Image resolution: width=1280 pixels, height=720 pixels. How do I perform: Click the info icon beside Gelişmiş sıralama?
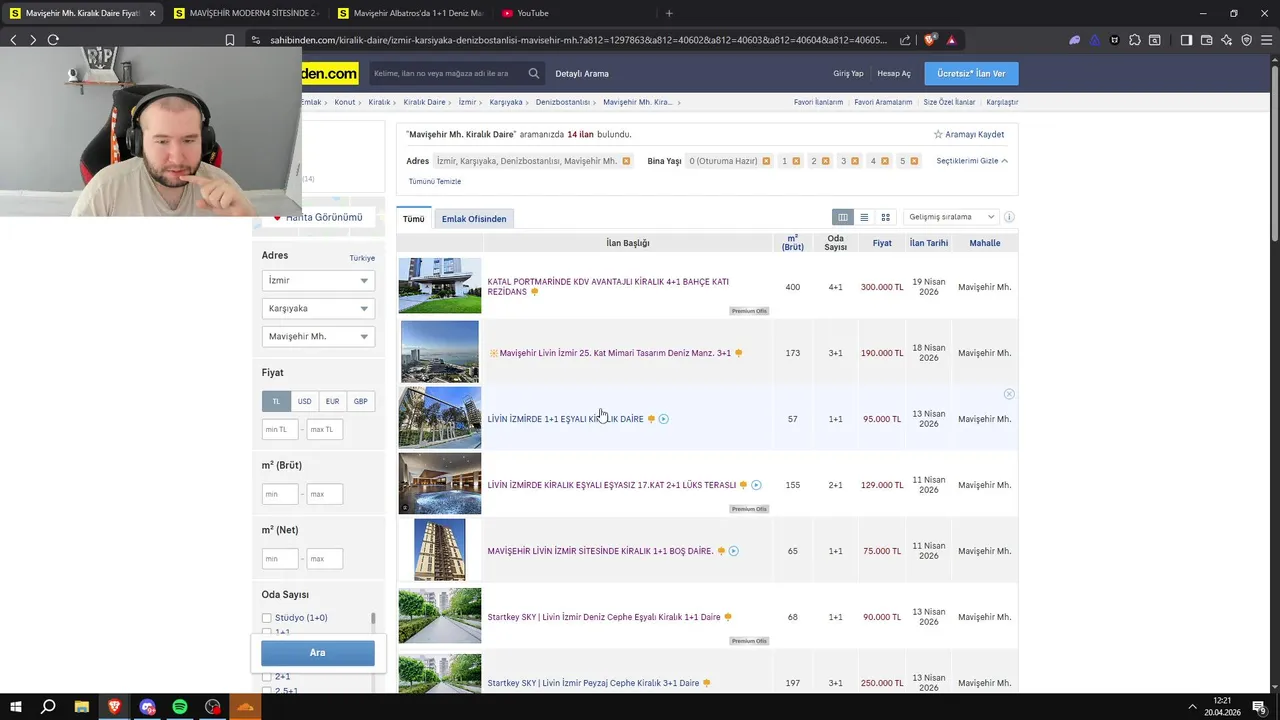pos(1009,217)
